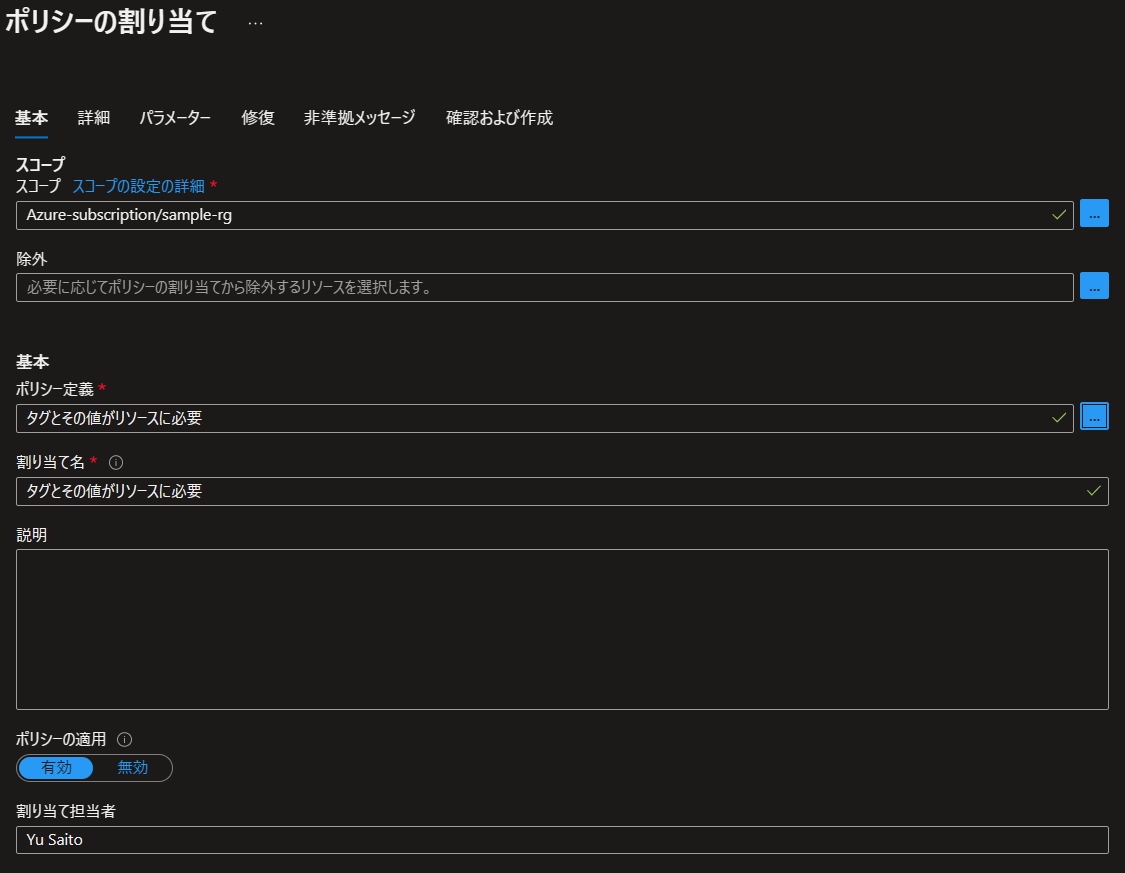Set policy enforcement to 無効
The width and height of the screenshot is (1125, 873).
tap(133, 768)
